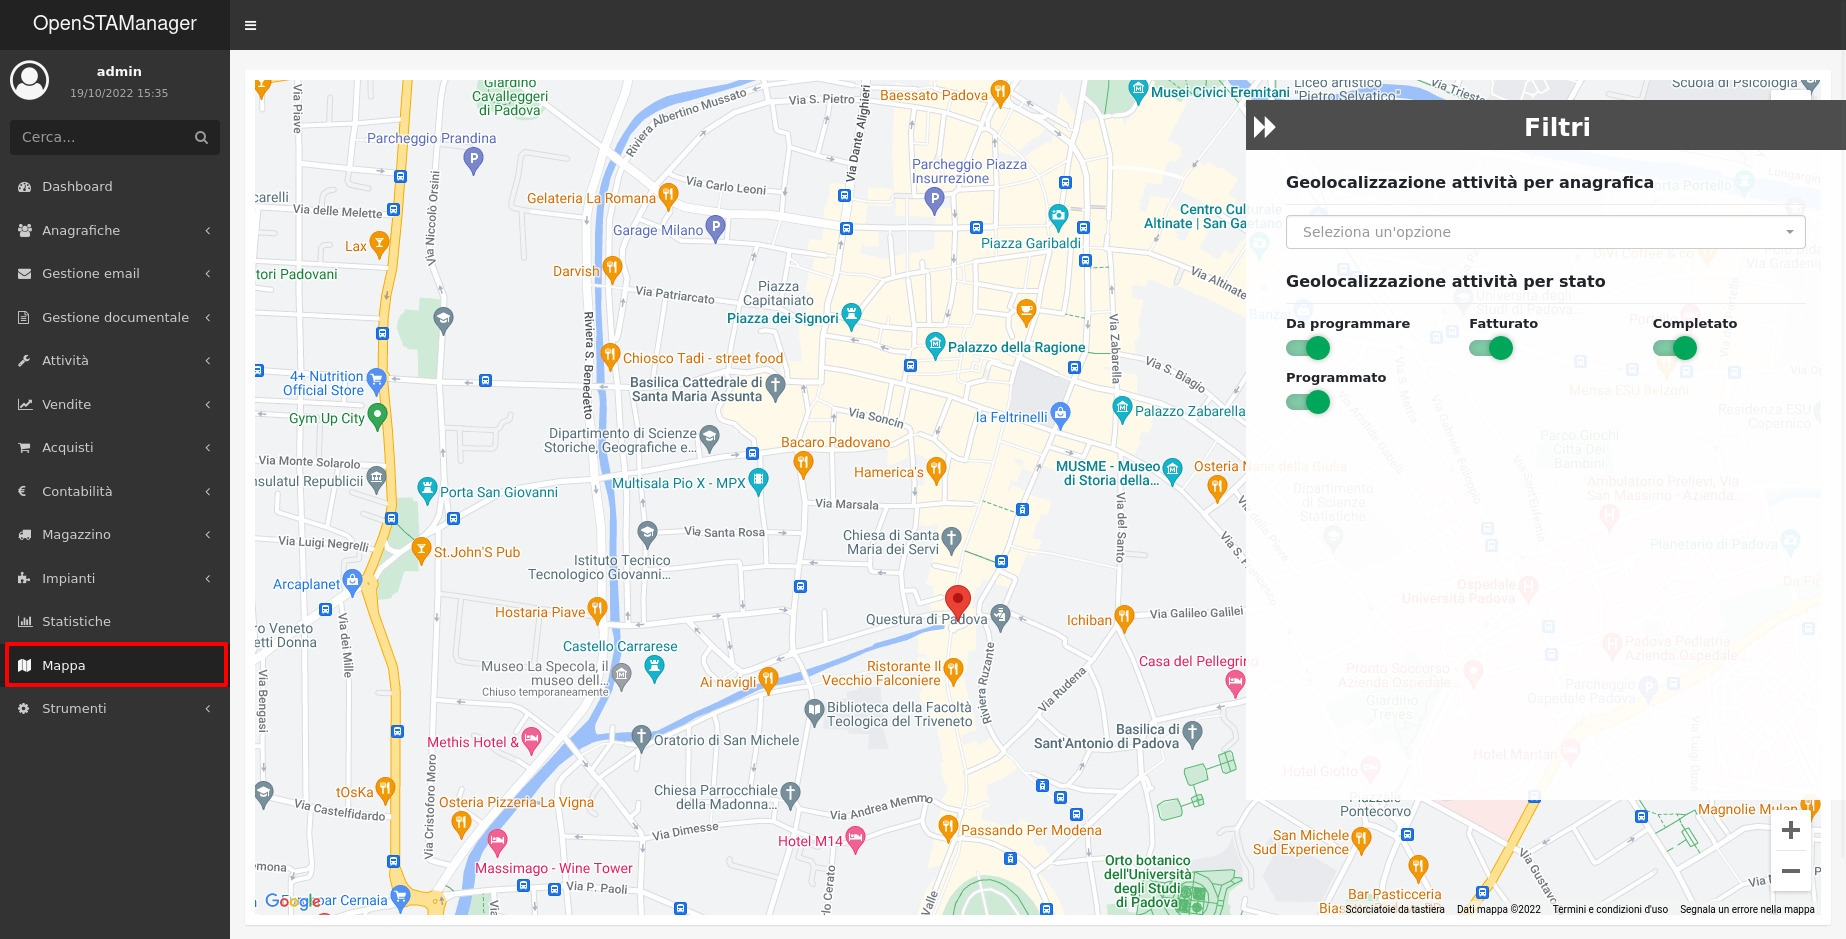The width and height of the screenshot is (1846, 939).
Task: Open the Seleziona un'opzione anagrafica dropdown
Action: tap(1545, 232)
